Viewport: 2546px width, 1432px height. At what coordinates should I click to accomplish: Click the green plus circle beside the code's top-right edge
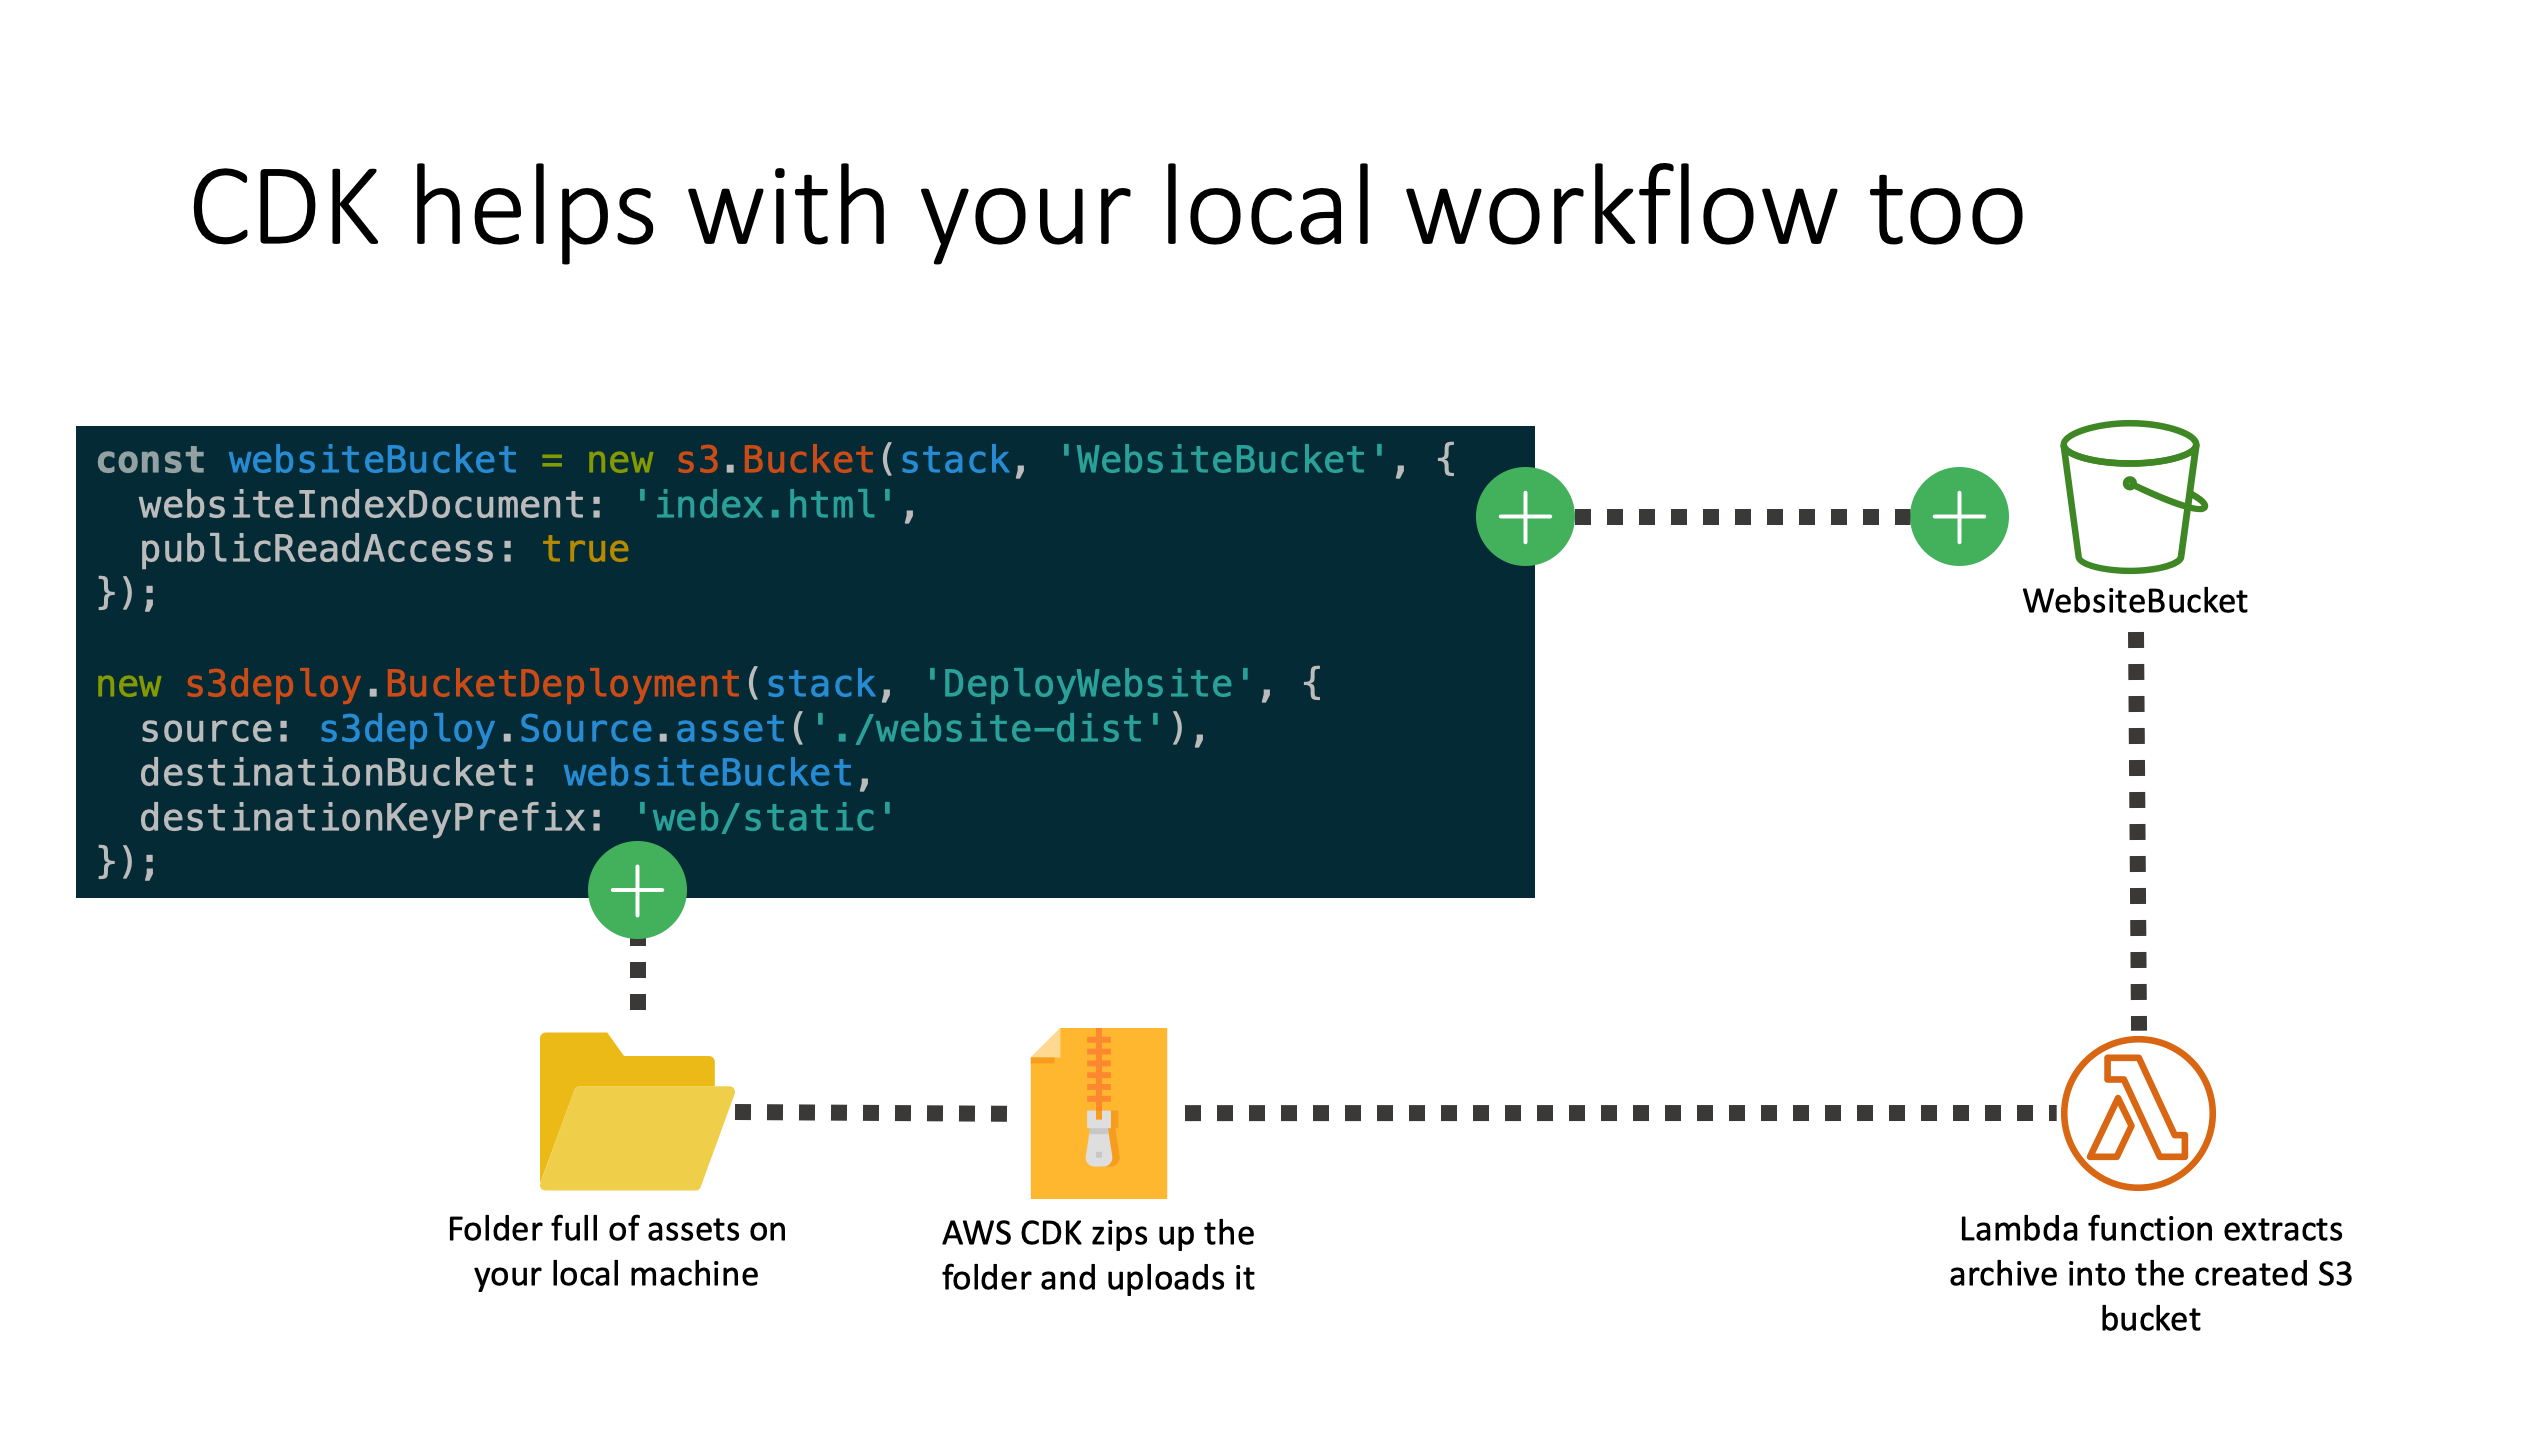pyautogui.click(x=1525, y=517)
